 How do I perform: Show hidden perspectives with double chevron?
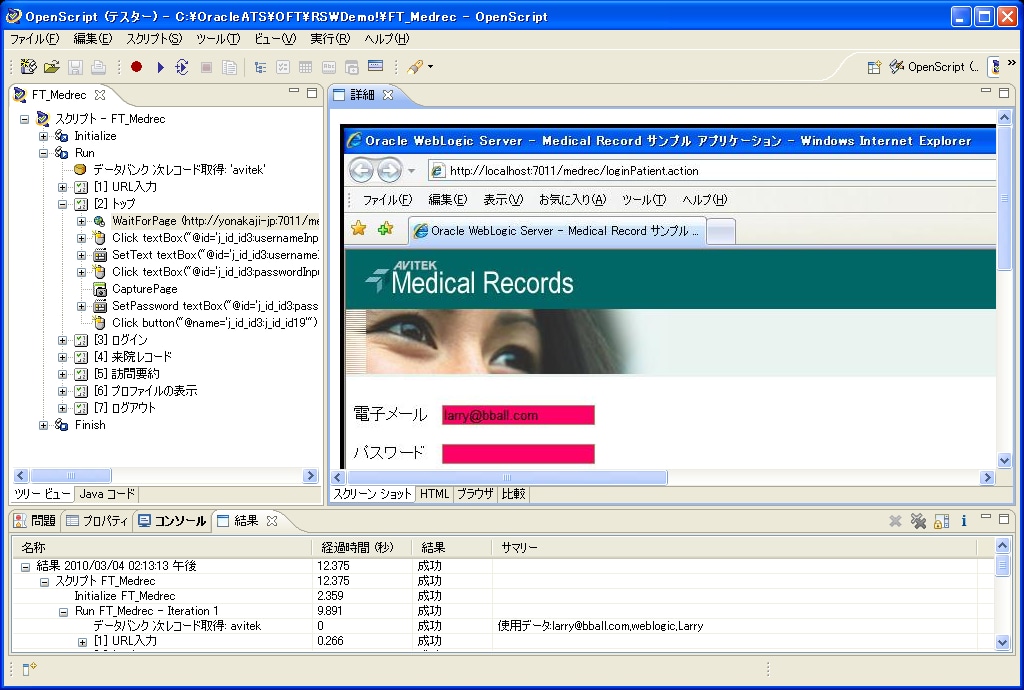(1012, 63)
